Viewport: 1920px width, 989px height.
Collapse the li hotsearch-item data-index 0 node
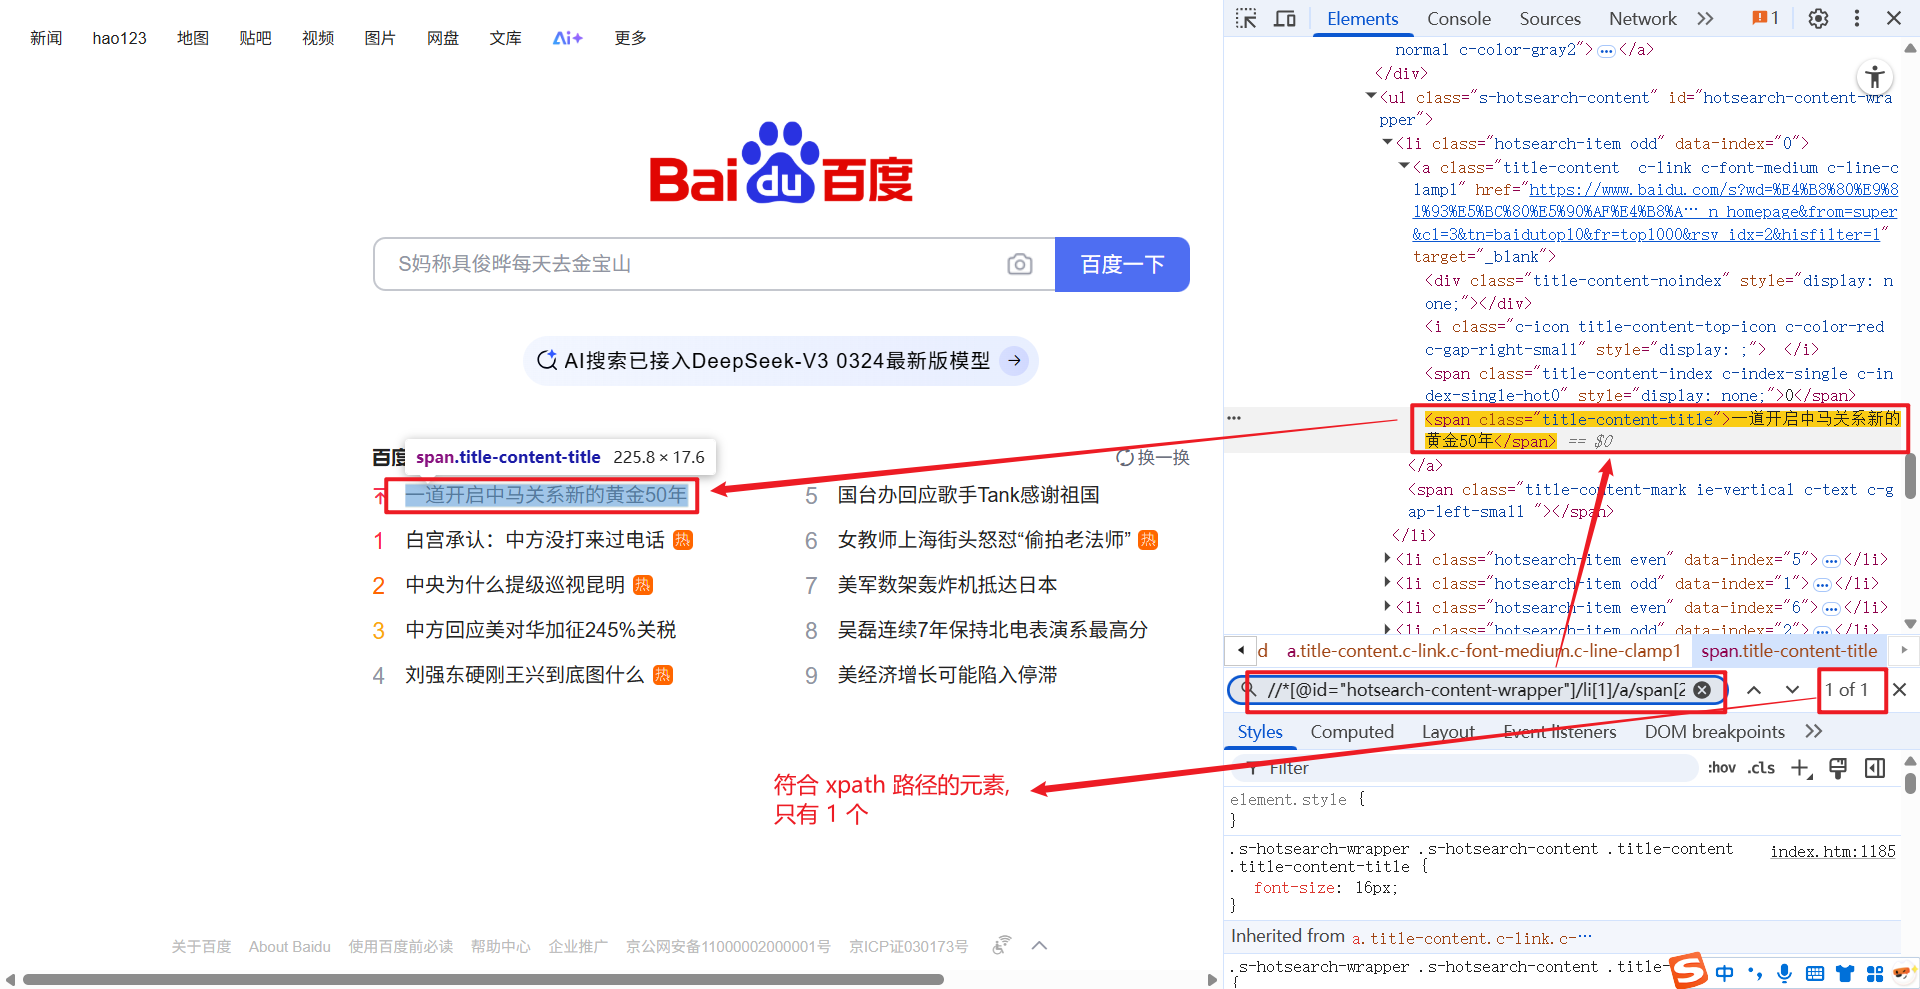1387,142
